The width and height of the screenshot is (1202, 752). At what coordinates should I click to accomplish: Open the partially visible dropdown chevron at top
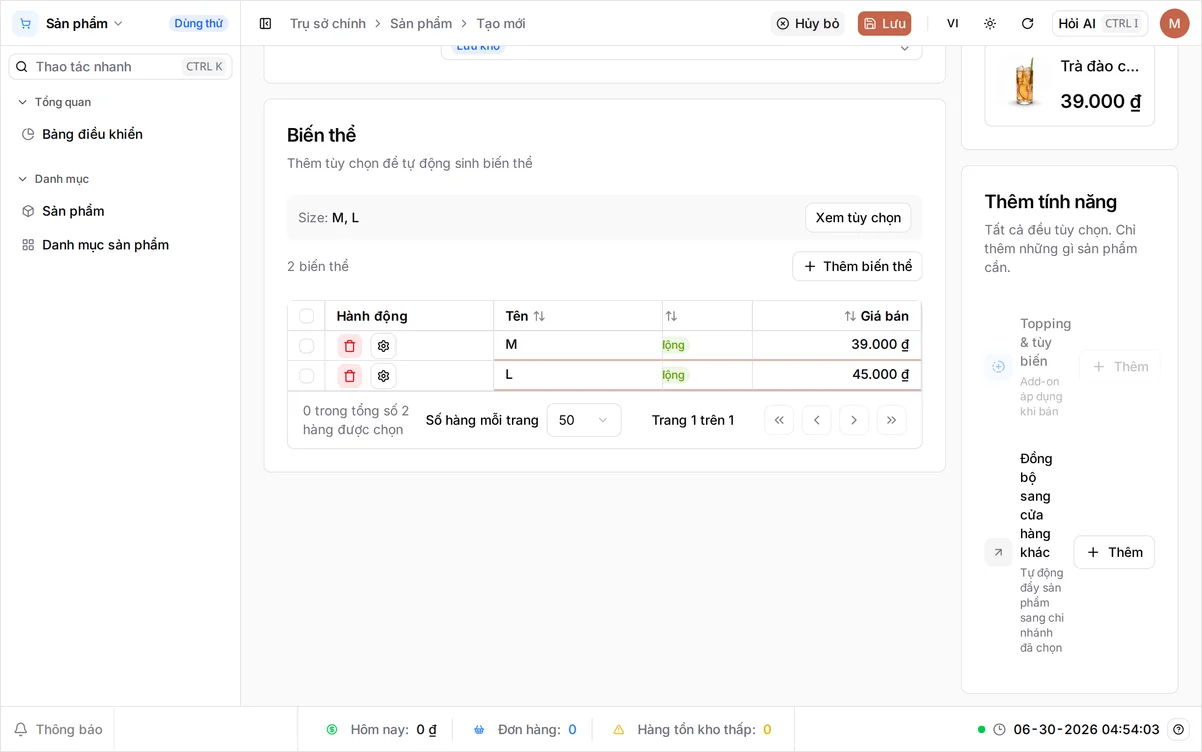(904, 48)
